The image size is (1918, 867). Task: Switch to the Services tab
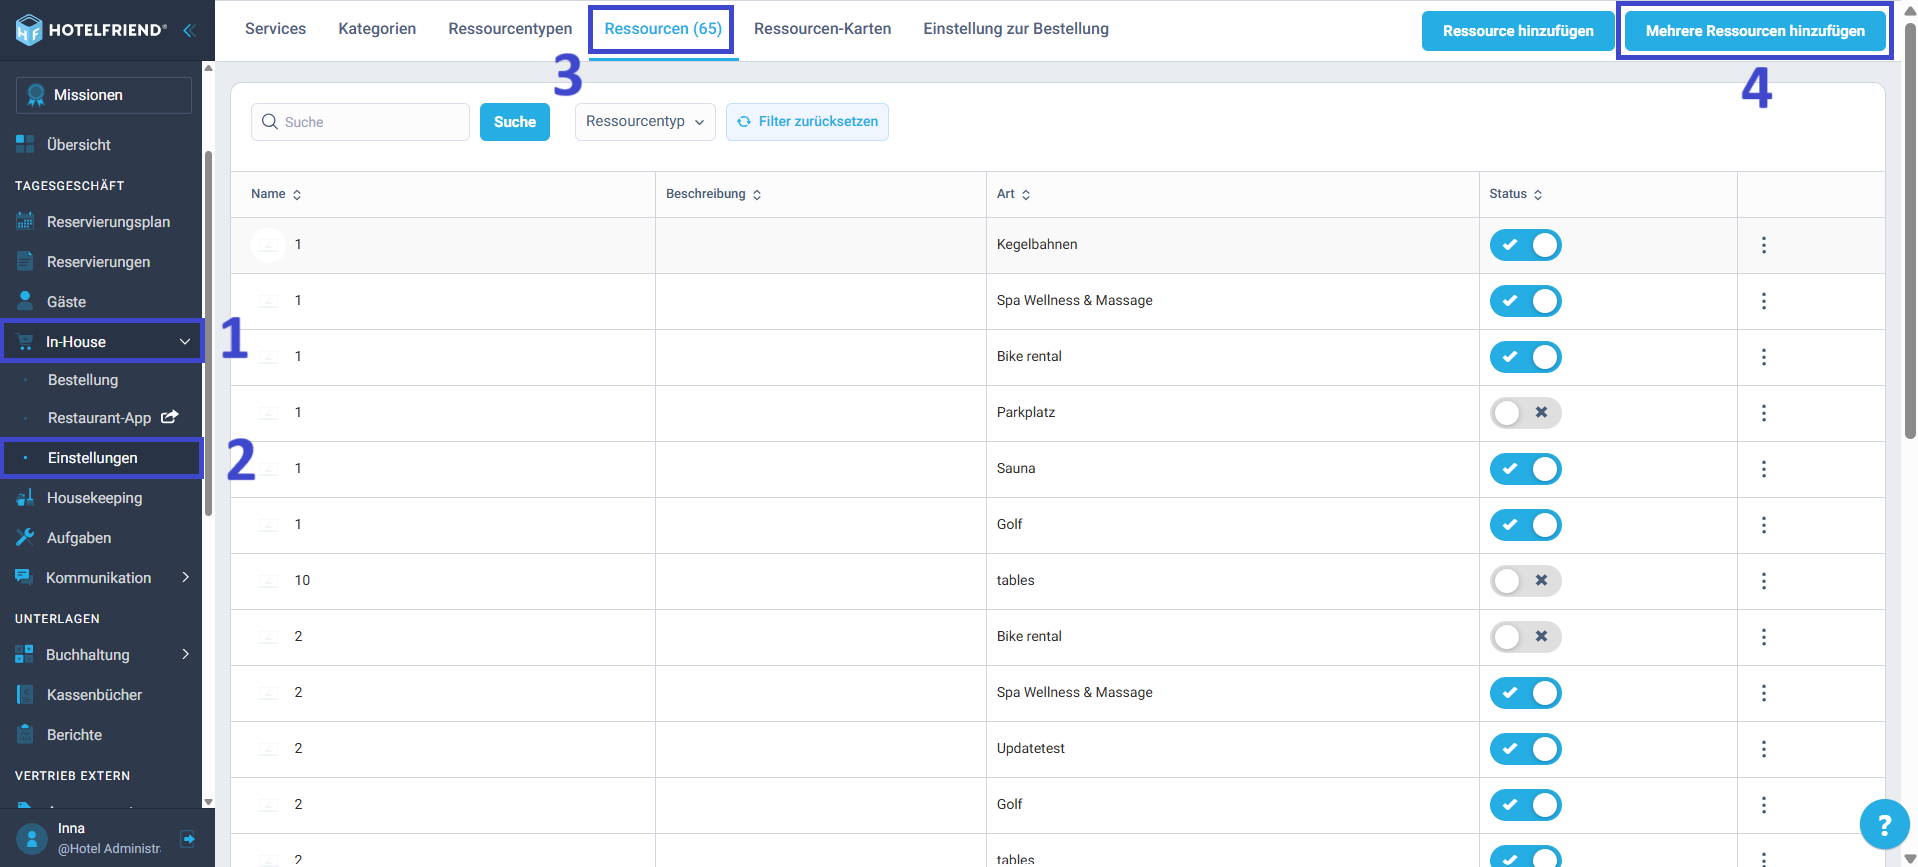(x=276, y=29)
